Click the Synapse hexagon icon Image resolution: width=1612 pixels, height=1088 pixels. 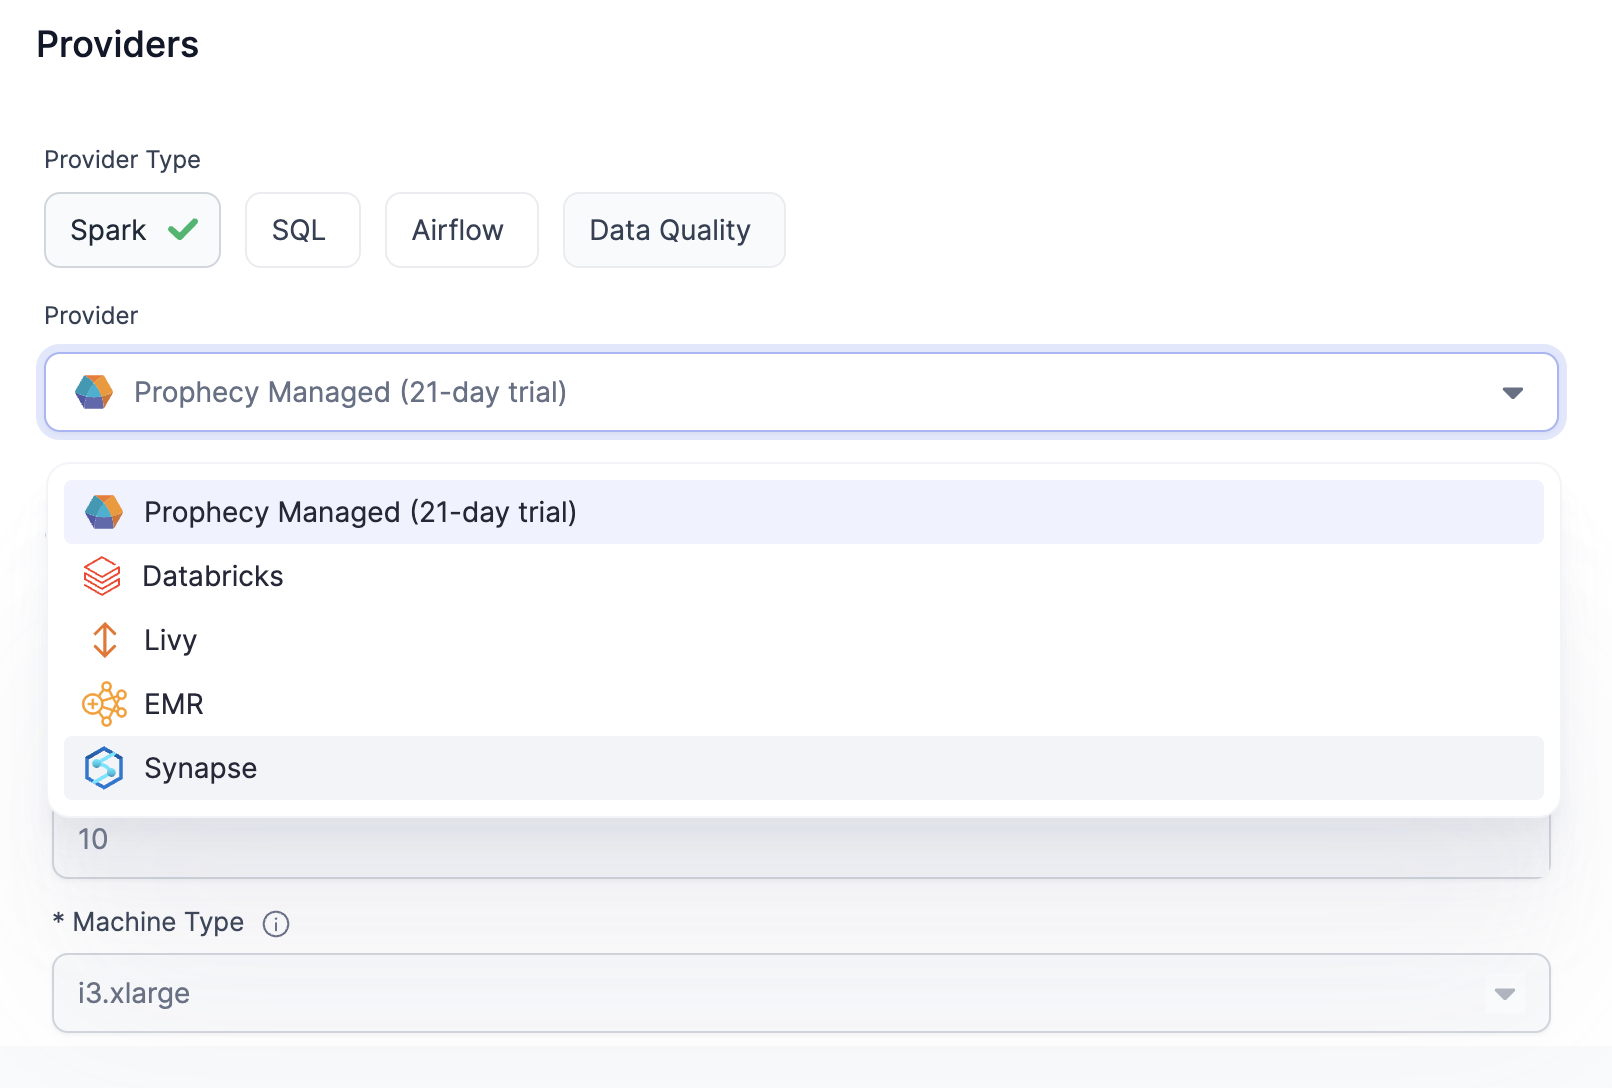(x=104, y=768)
